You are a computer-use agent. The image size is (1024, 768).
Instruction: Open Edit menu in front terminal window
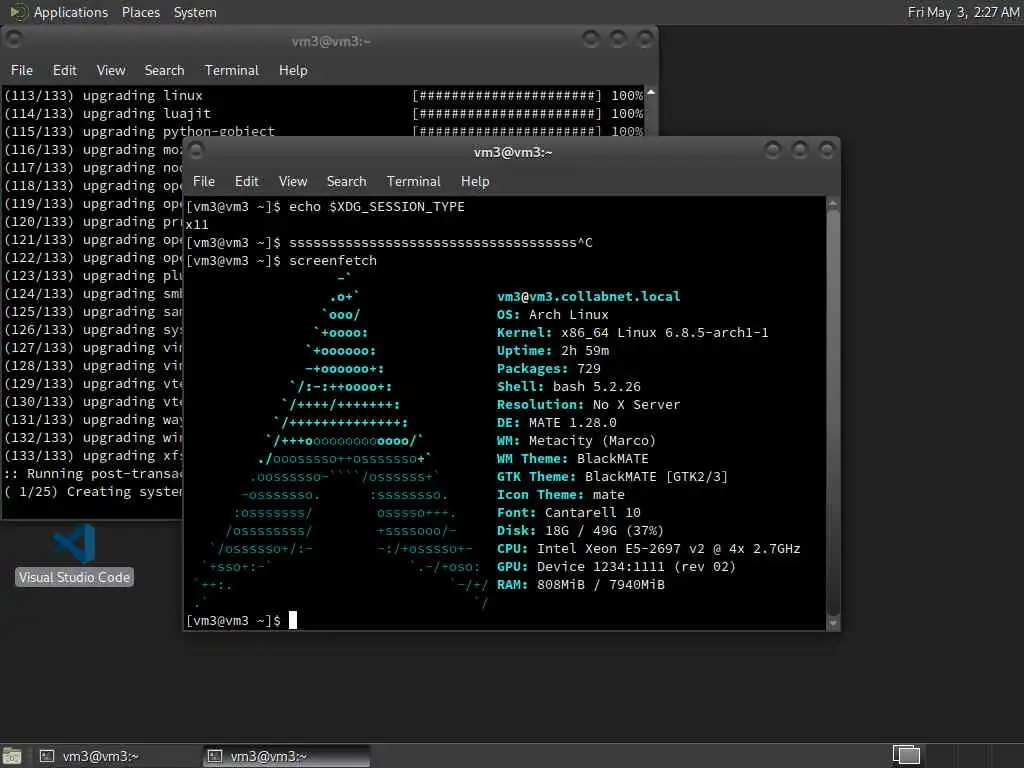coord(246,182)
